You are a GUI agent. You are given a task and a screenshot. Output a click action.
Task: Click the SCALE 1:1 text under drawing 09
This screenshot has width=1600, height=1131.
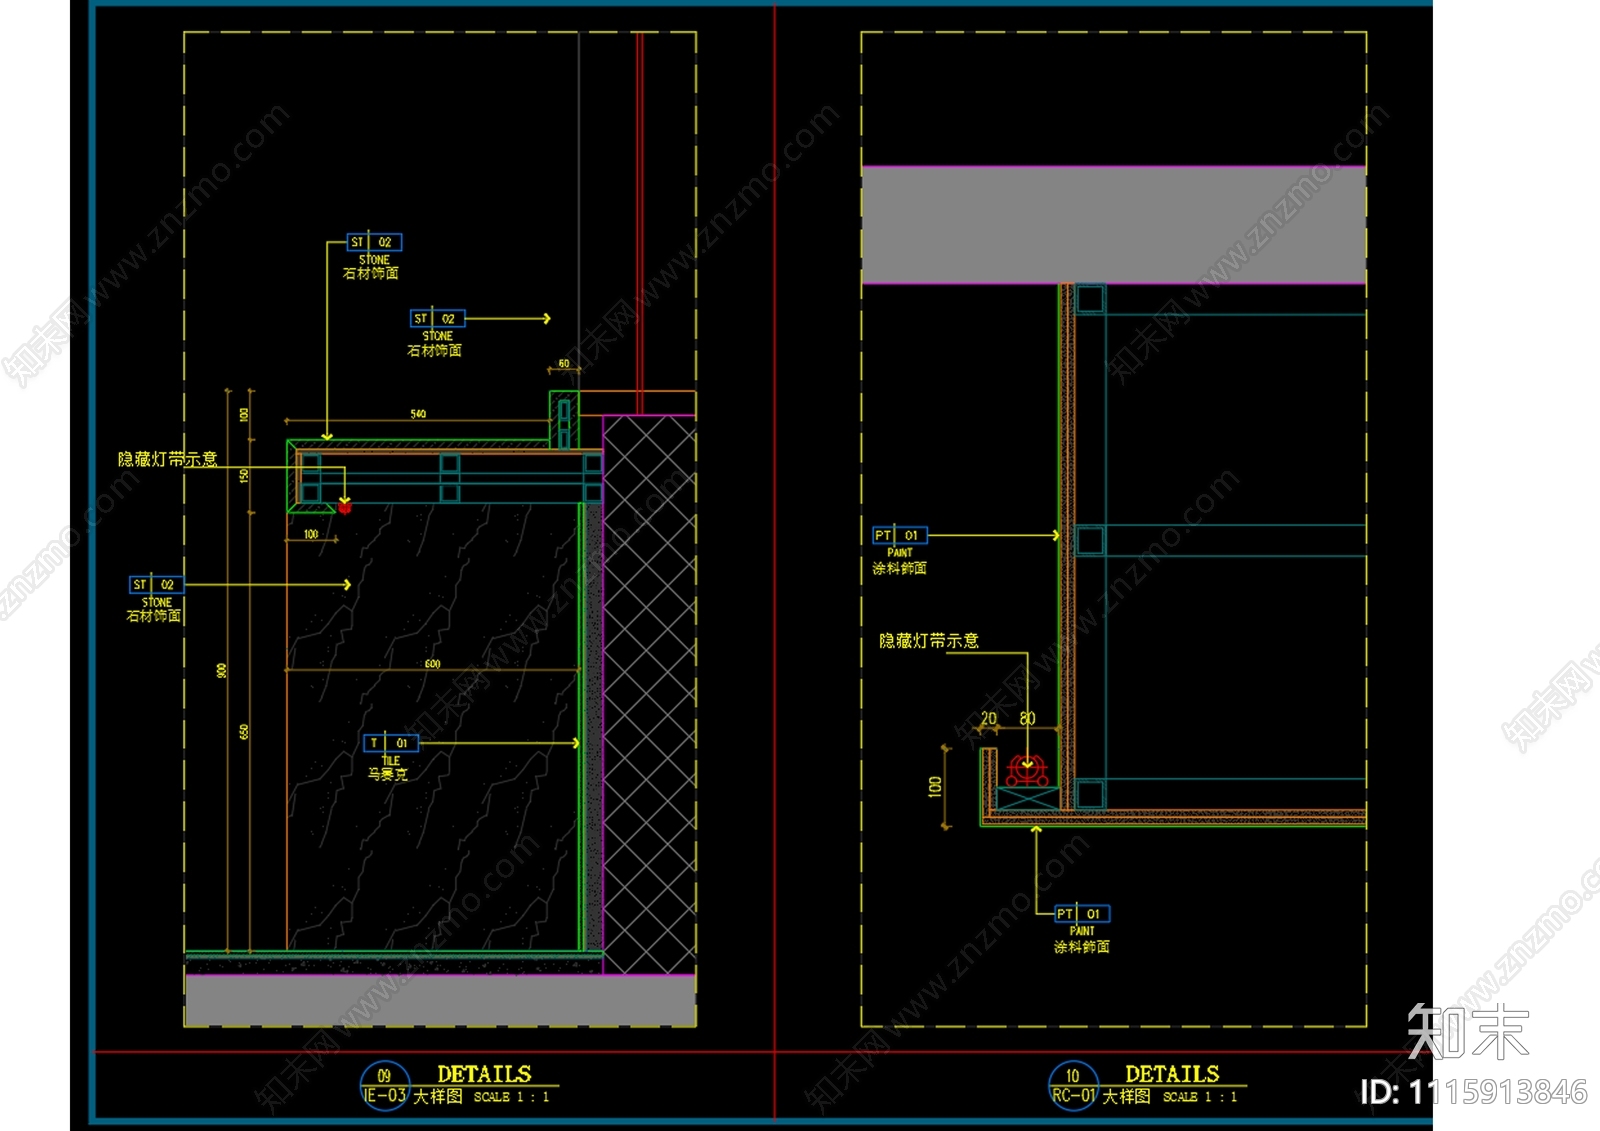coord(511,1097)
